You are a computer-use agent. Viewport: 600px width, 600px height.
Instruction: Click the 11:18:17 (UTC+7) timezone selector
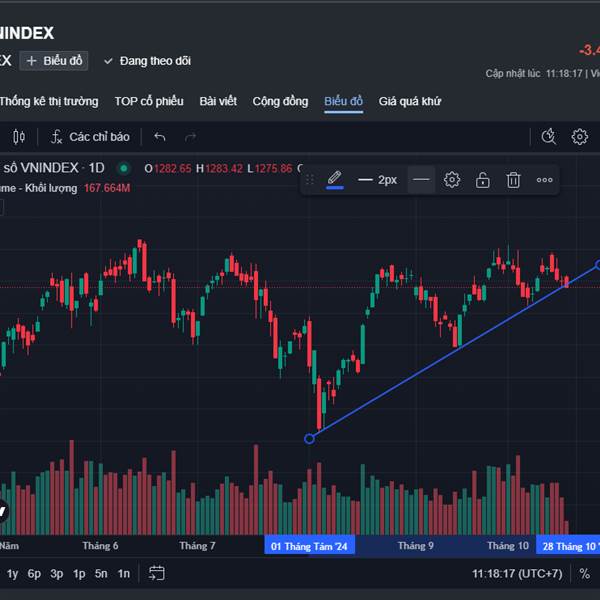click(x=517, y=574)
